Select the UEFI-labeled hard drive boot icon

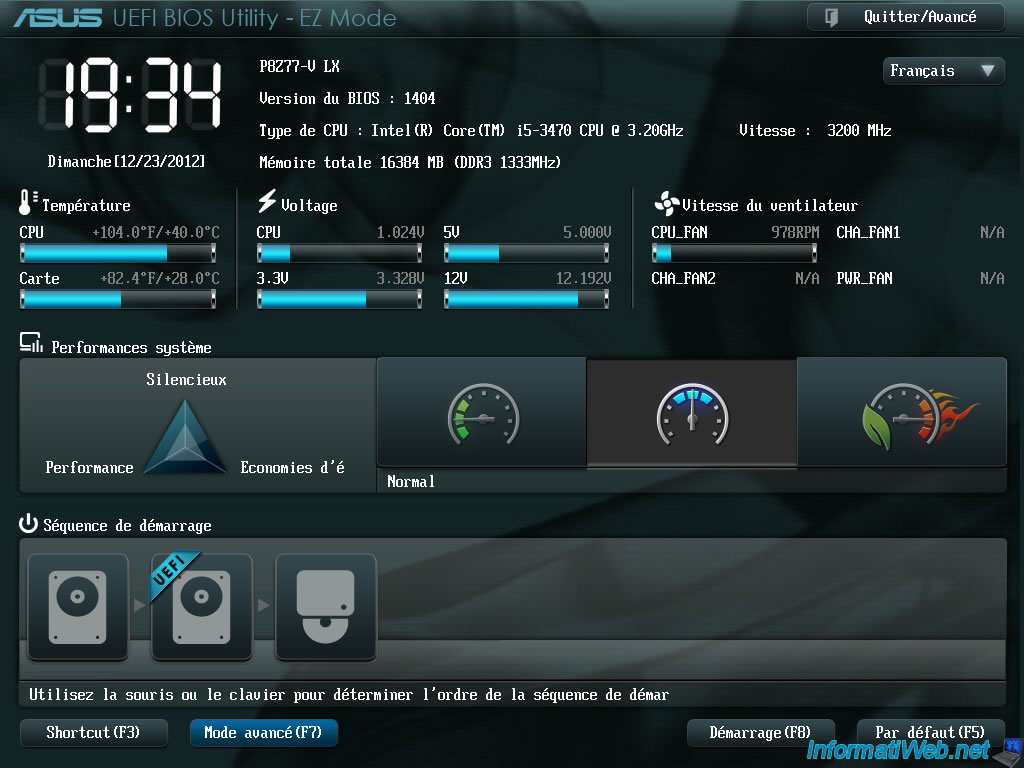click(202, 607)
